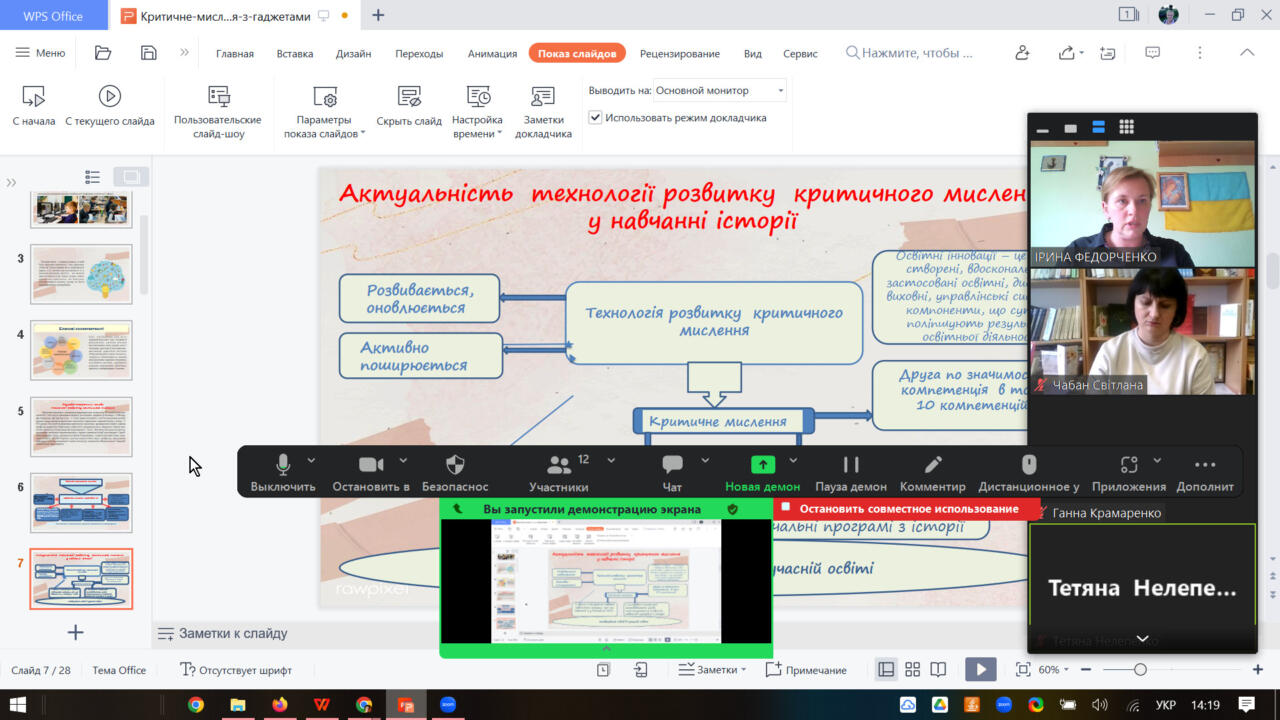Screen dimensions: 1280x720
Task: Start slideshow from beginning (С начала)
Action: coord(33,106)
